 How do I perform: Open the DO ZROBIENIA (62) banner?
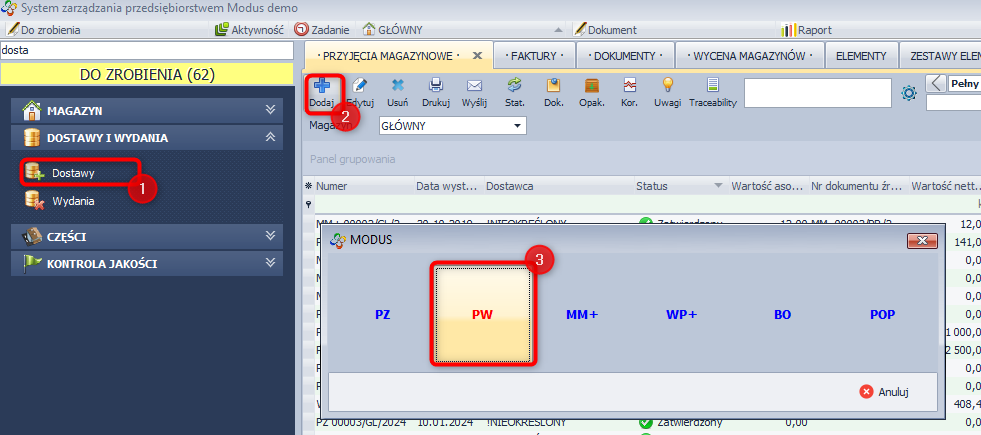click(x=147, y=74)
